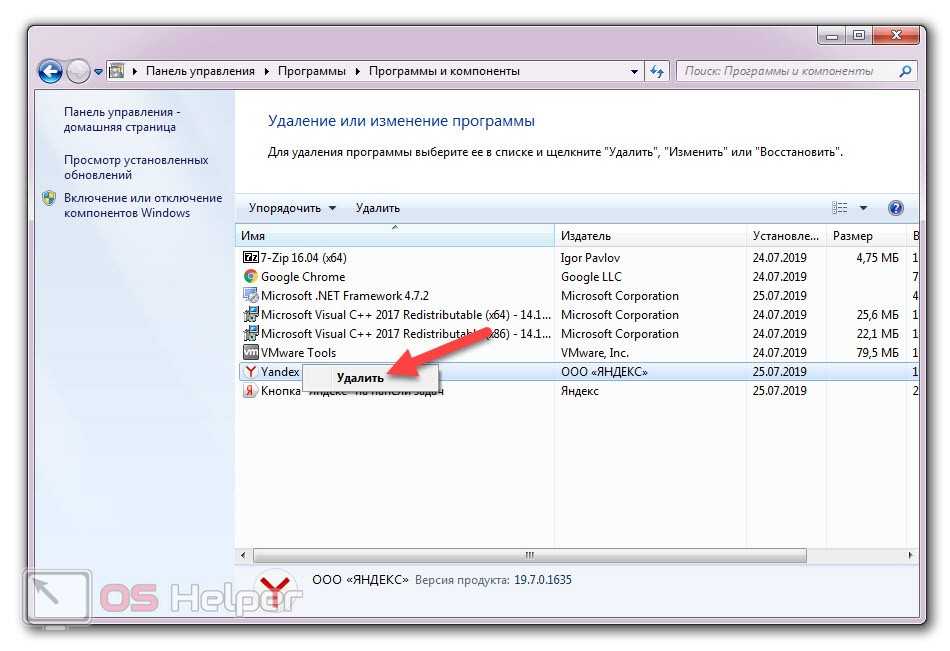Click the horizontal scrollbar thumb
This screenshot has height=651, width=950.
coord(530,555)
